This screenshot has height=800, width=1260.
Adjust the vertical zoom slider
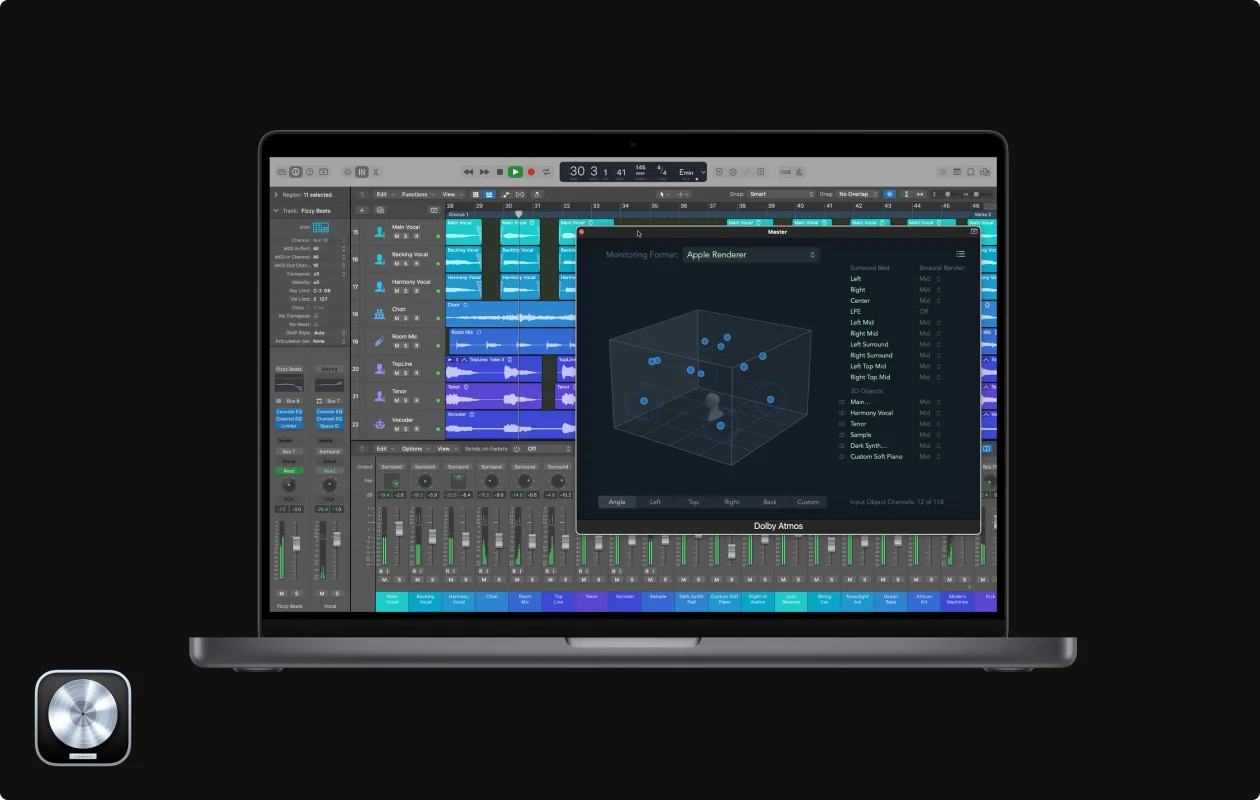[x=947, y=194]
